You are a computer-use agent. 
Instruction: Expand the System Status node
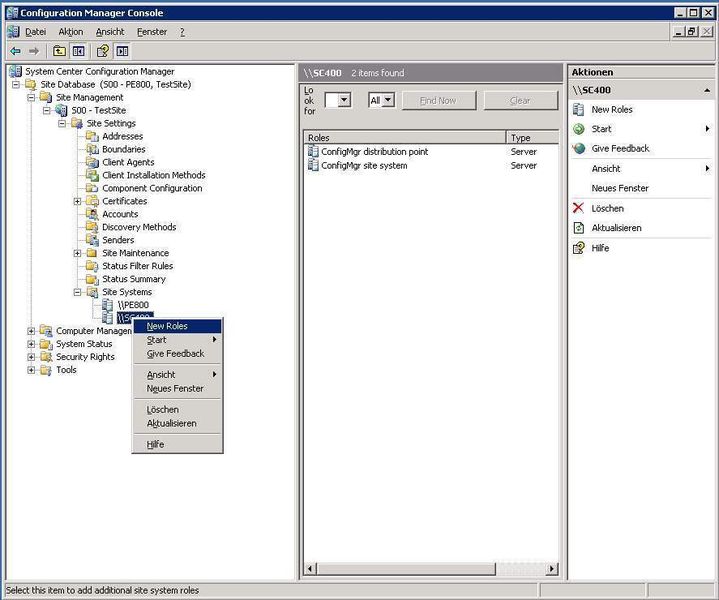tap(31, 344)
